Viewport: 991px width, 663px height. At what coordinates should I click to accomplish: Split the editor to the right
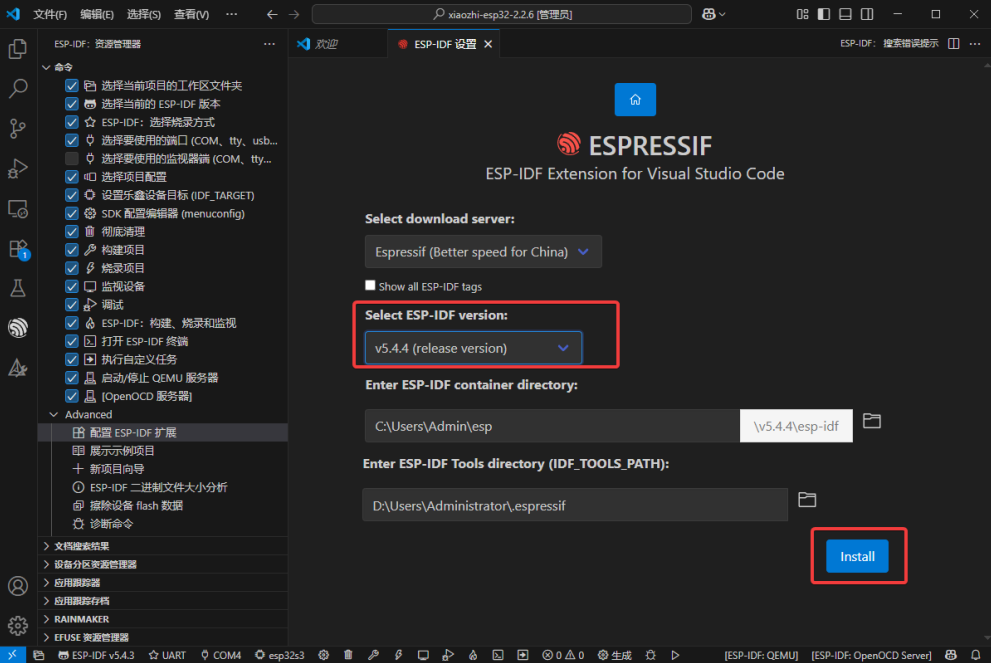(954, 44)
